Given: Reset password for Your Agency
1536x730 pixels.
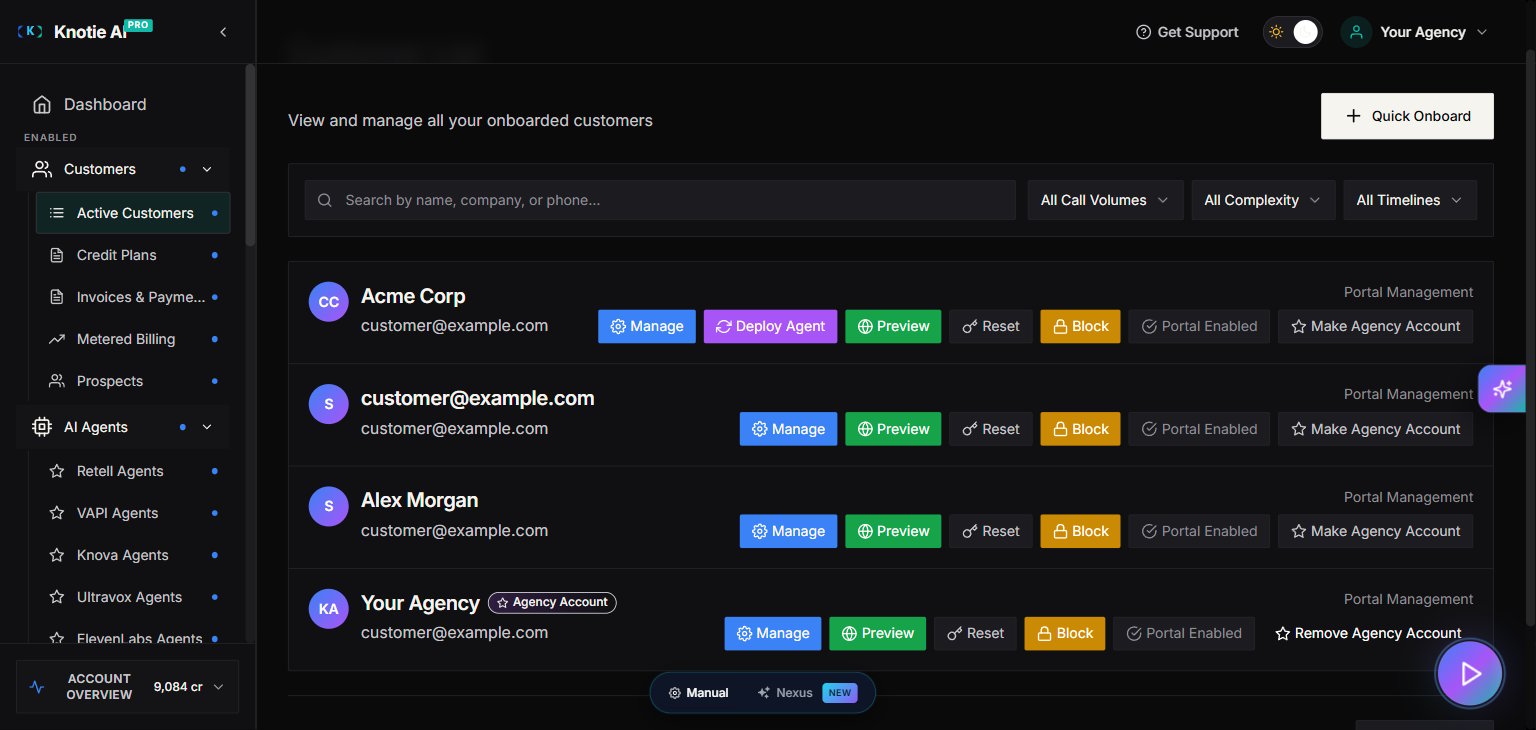Looking at the screenshot, I should point(975,633).
